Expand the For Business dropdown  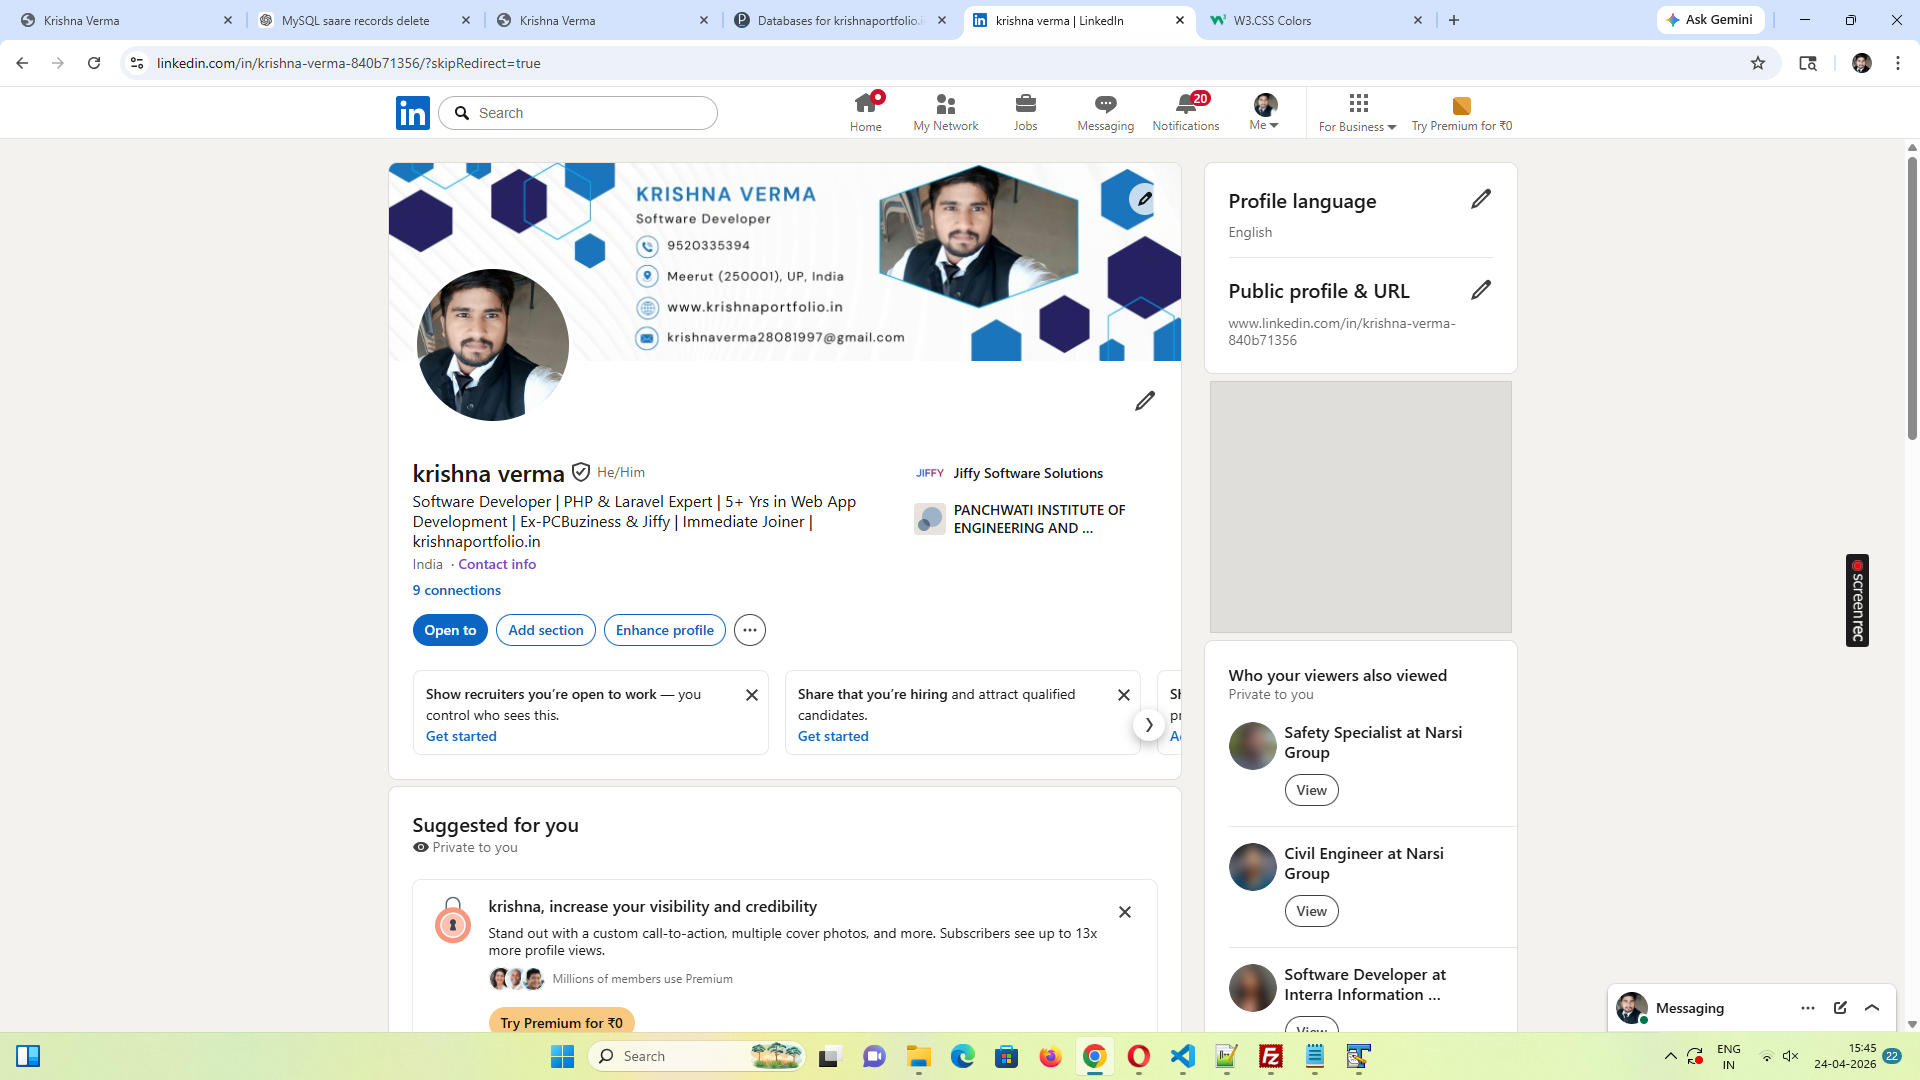pyautogui.click(x=1357, y=112)
